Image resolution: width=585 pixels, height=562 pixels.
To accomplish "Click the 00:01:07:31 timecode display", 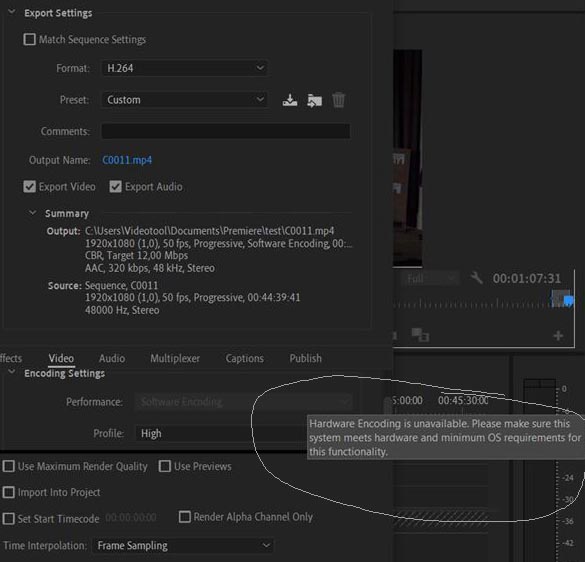I will point(526,278).
